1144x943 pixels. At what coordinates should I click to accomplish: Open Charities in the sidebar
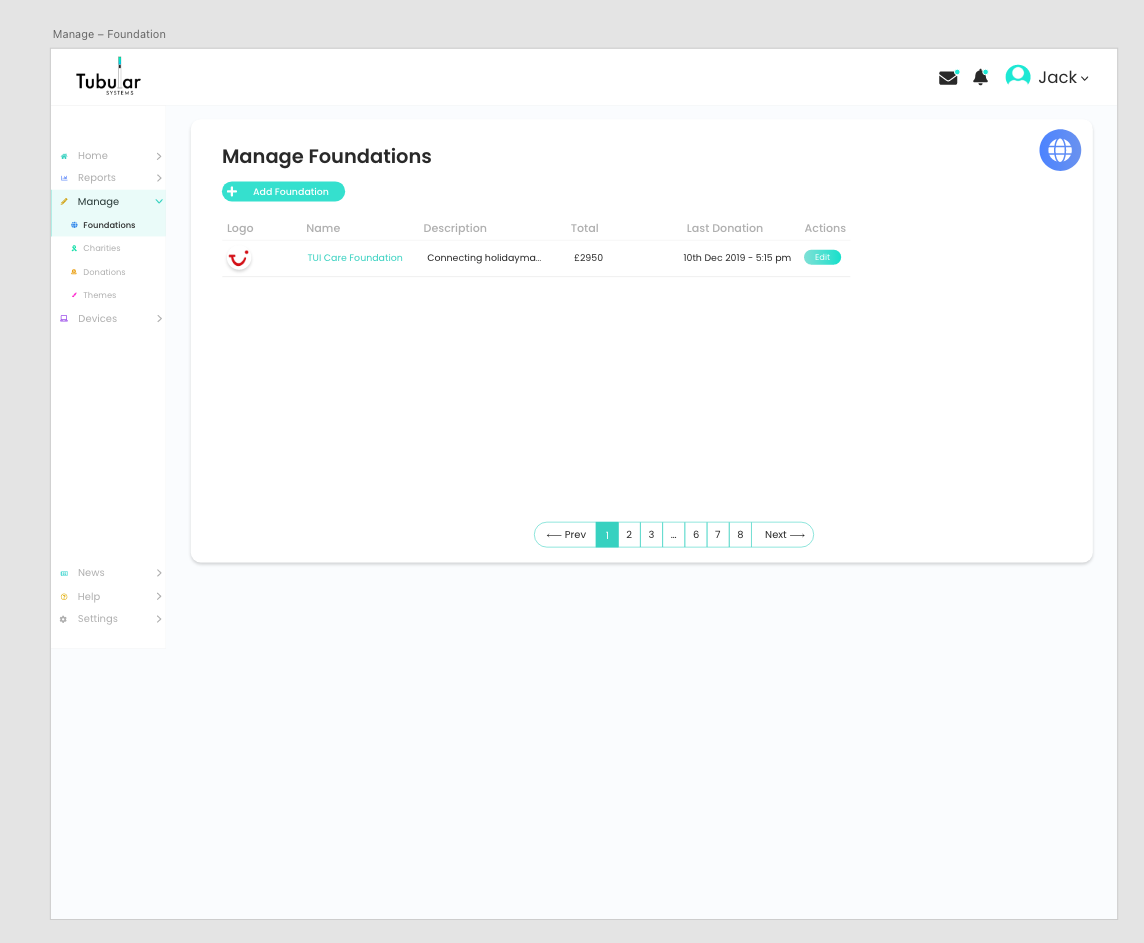(x=101, y=248)
